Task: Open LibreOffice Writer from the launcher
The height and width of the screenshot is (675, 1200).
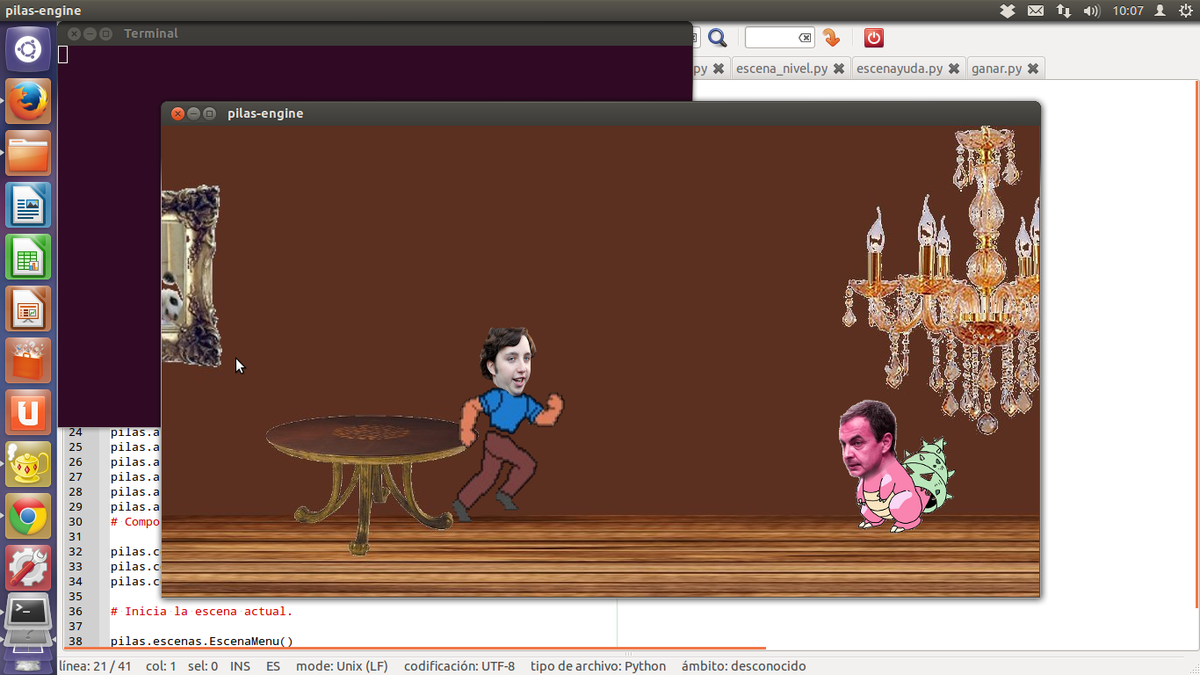Action: coord(28,205)
